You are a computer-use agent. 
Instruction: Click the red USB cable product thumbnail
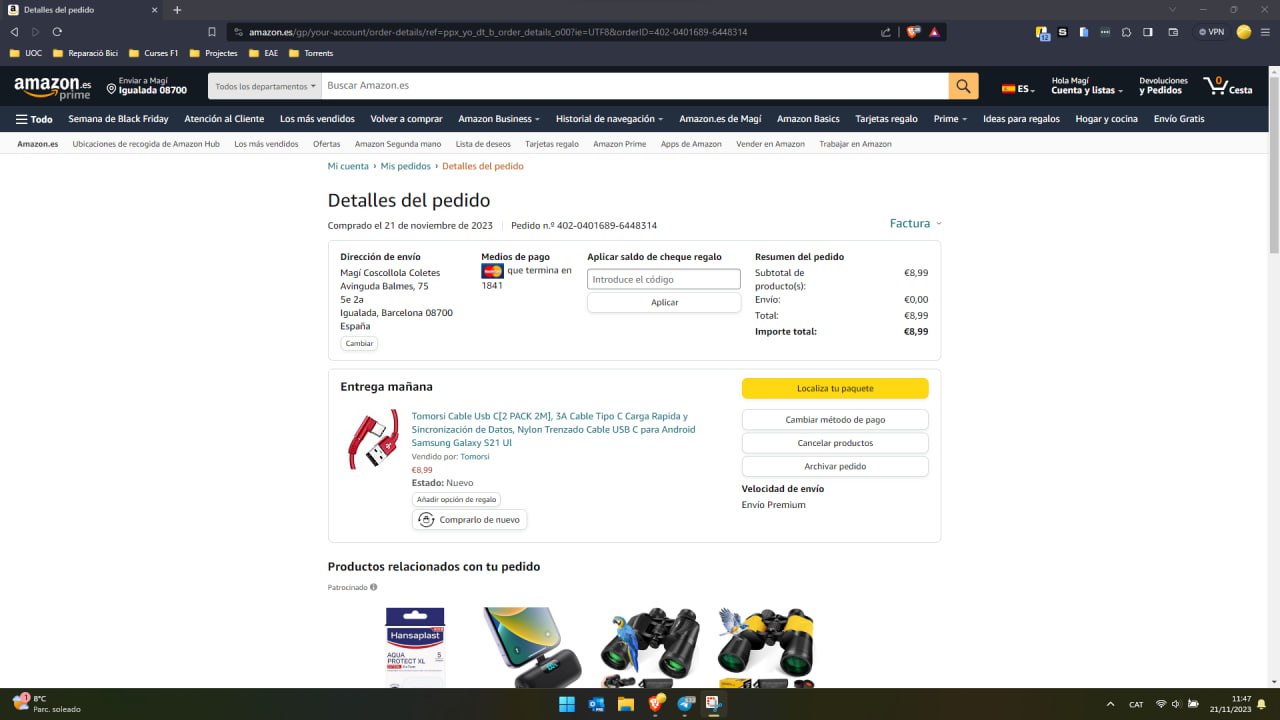point(372,439)
